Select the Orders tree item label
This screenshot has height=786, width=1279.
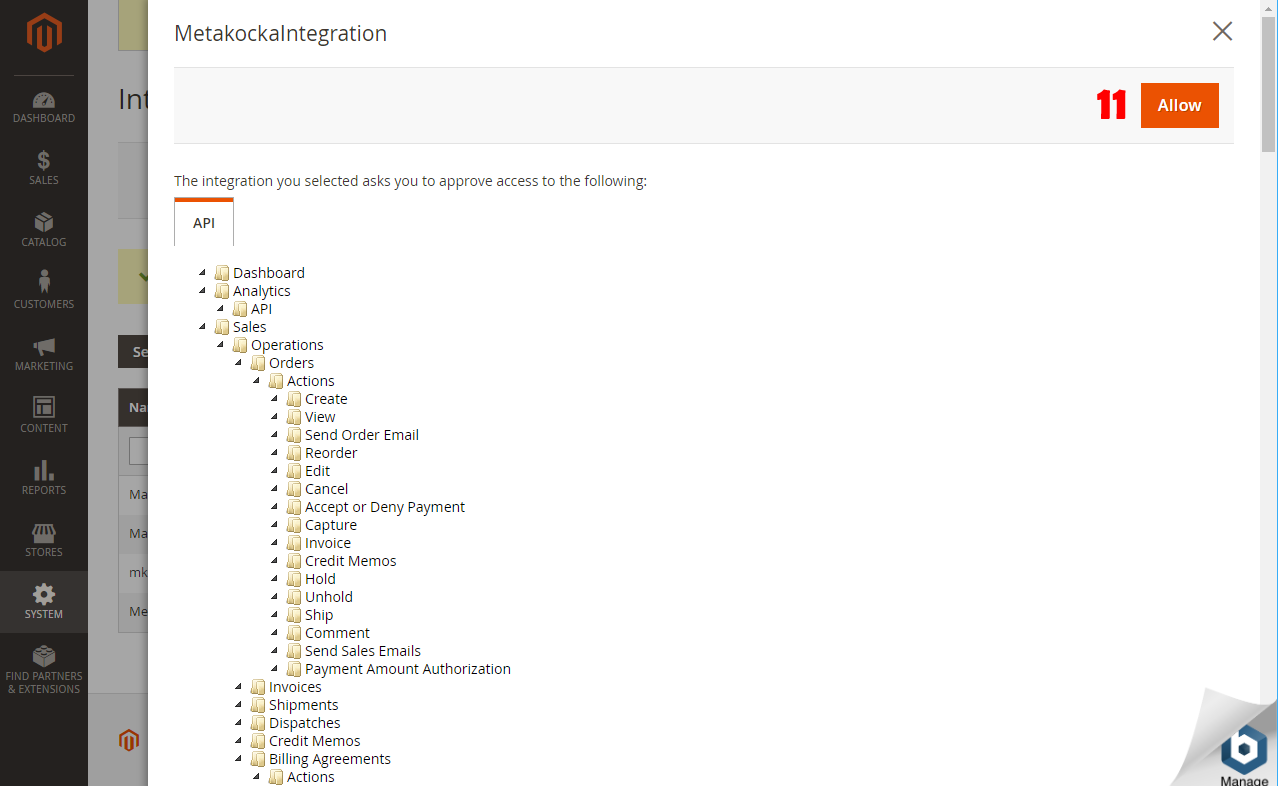click(291, 363)
